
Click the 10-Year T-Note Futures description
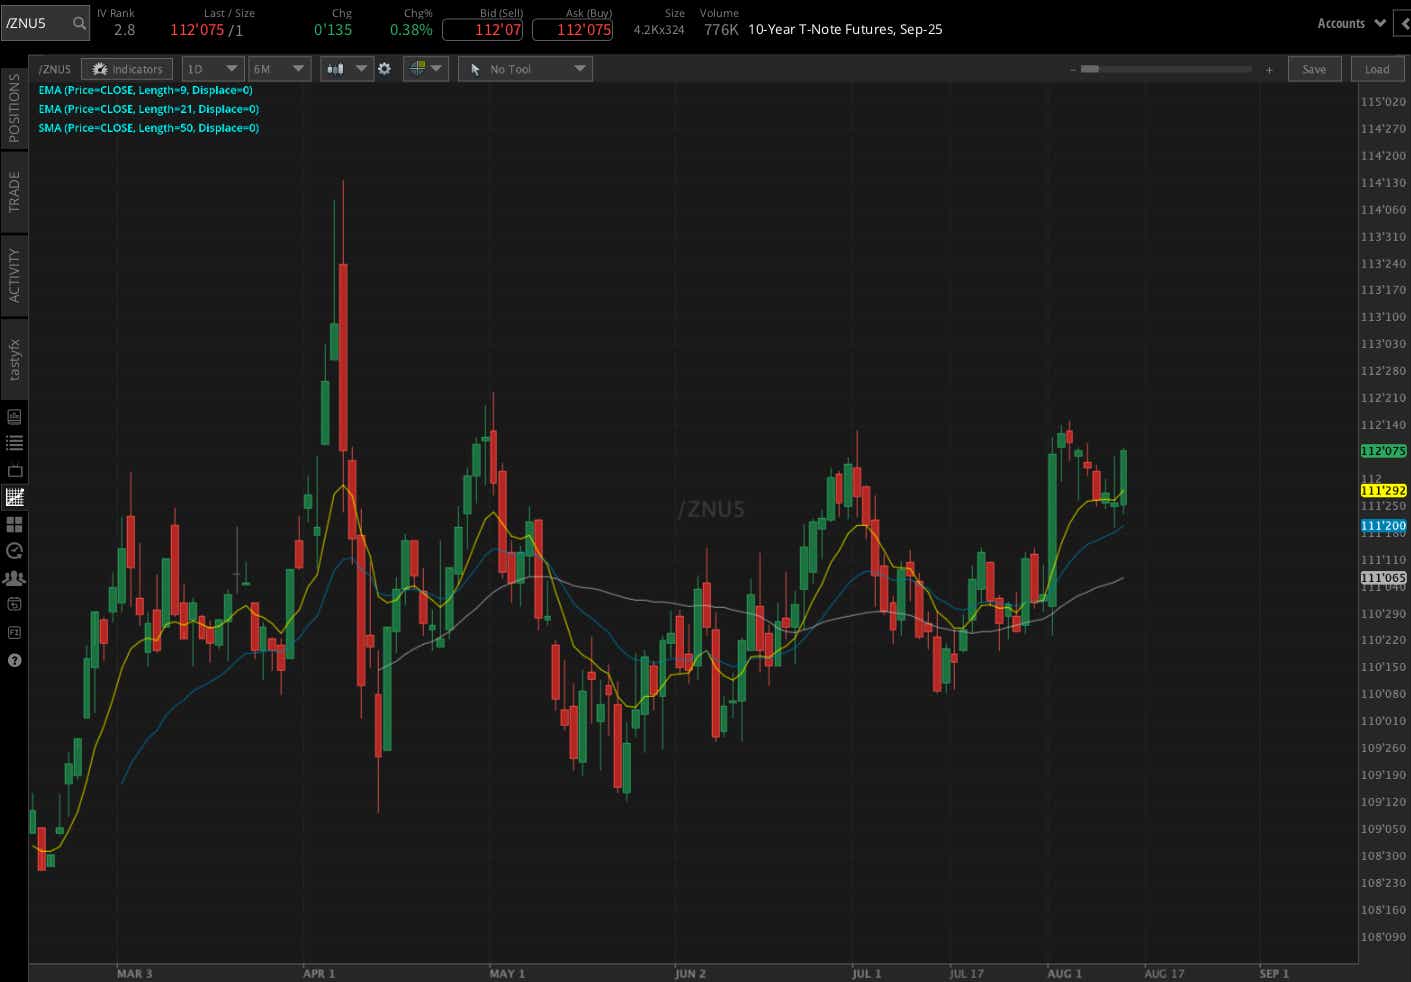(x=845, y=29)
